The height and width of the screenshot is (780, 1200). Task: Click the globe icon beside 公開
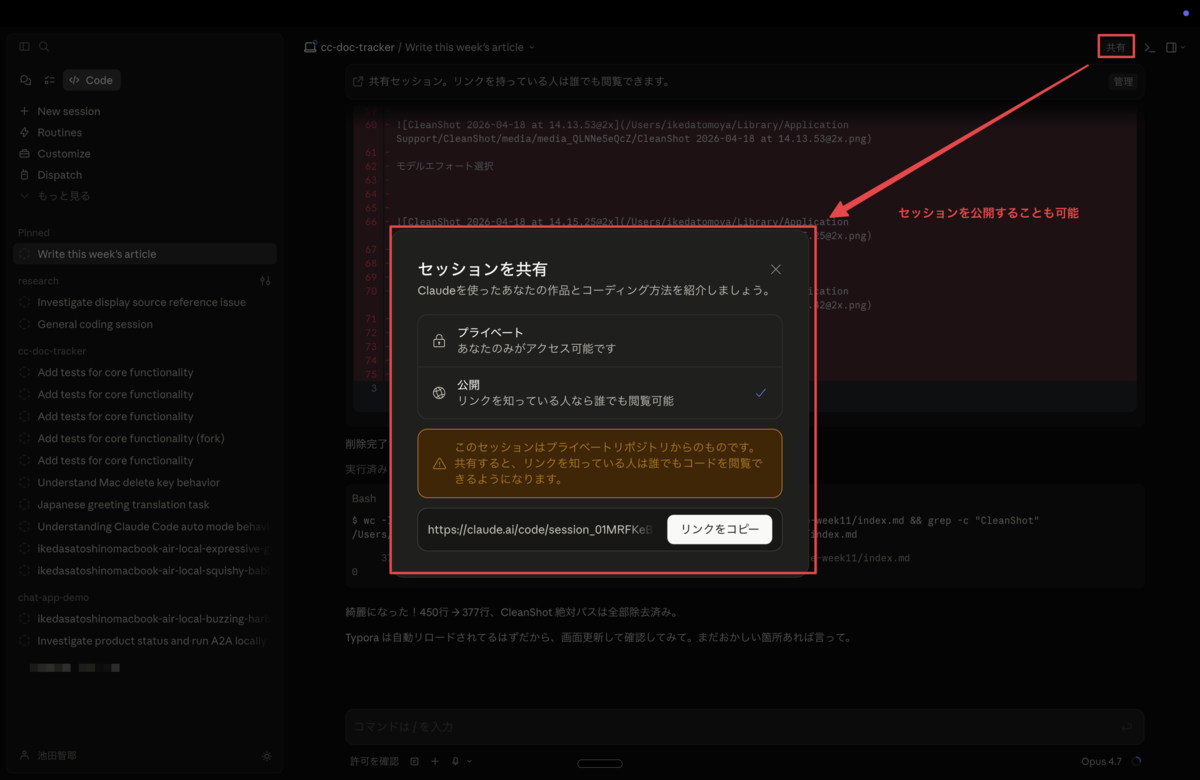coord(438,393)
